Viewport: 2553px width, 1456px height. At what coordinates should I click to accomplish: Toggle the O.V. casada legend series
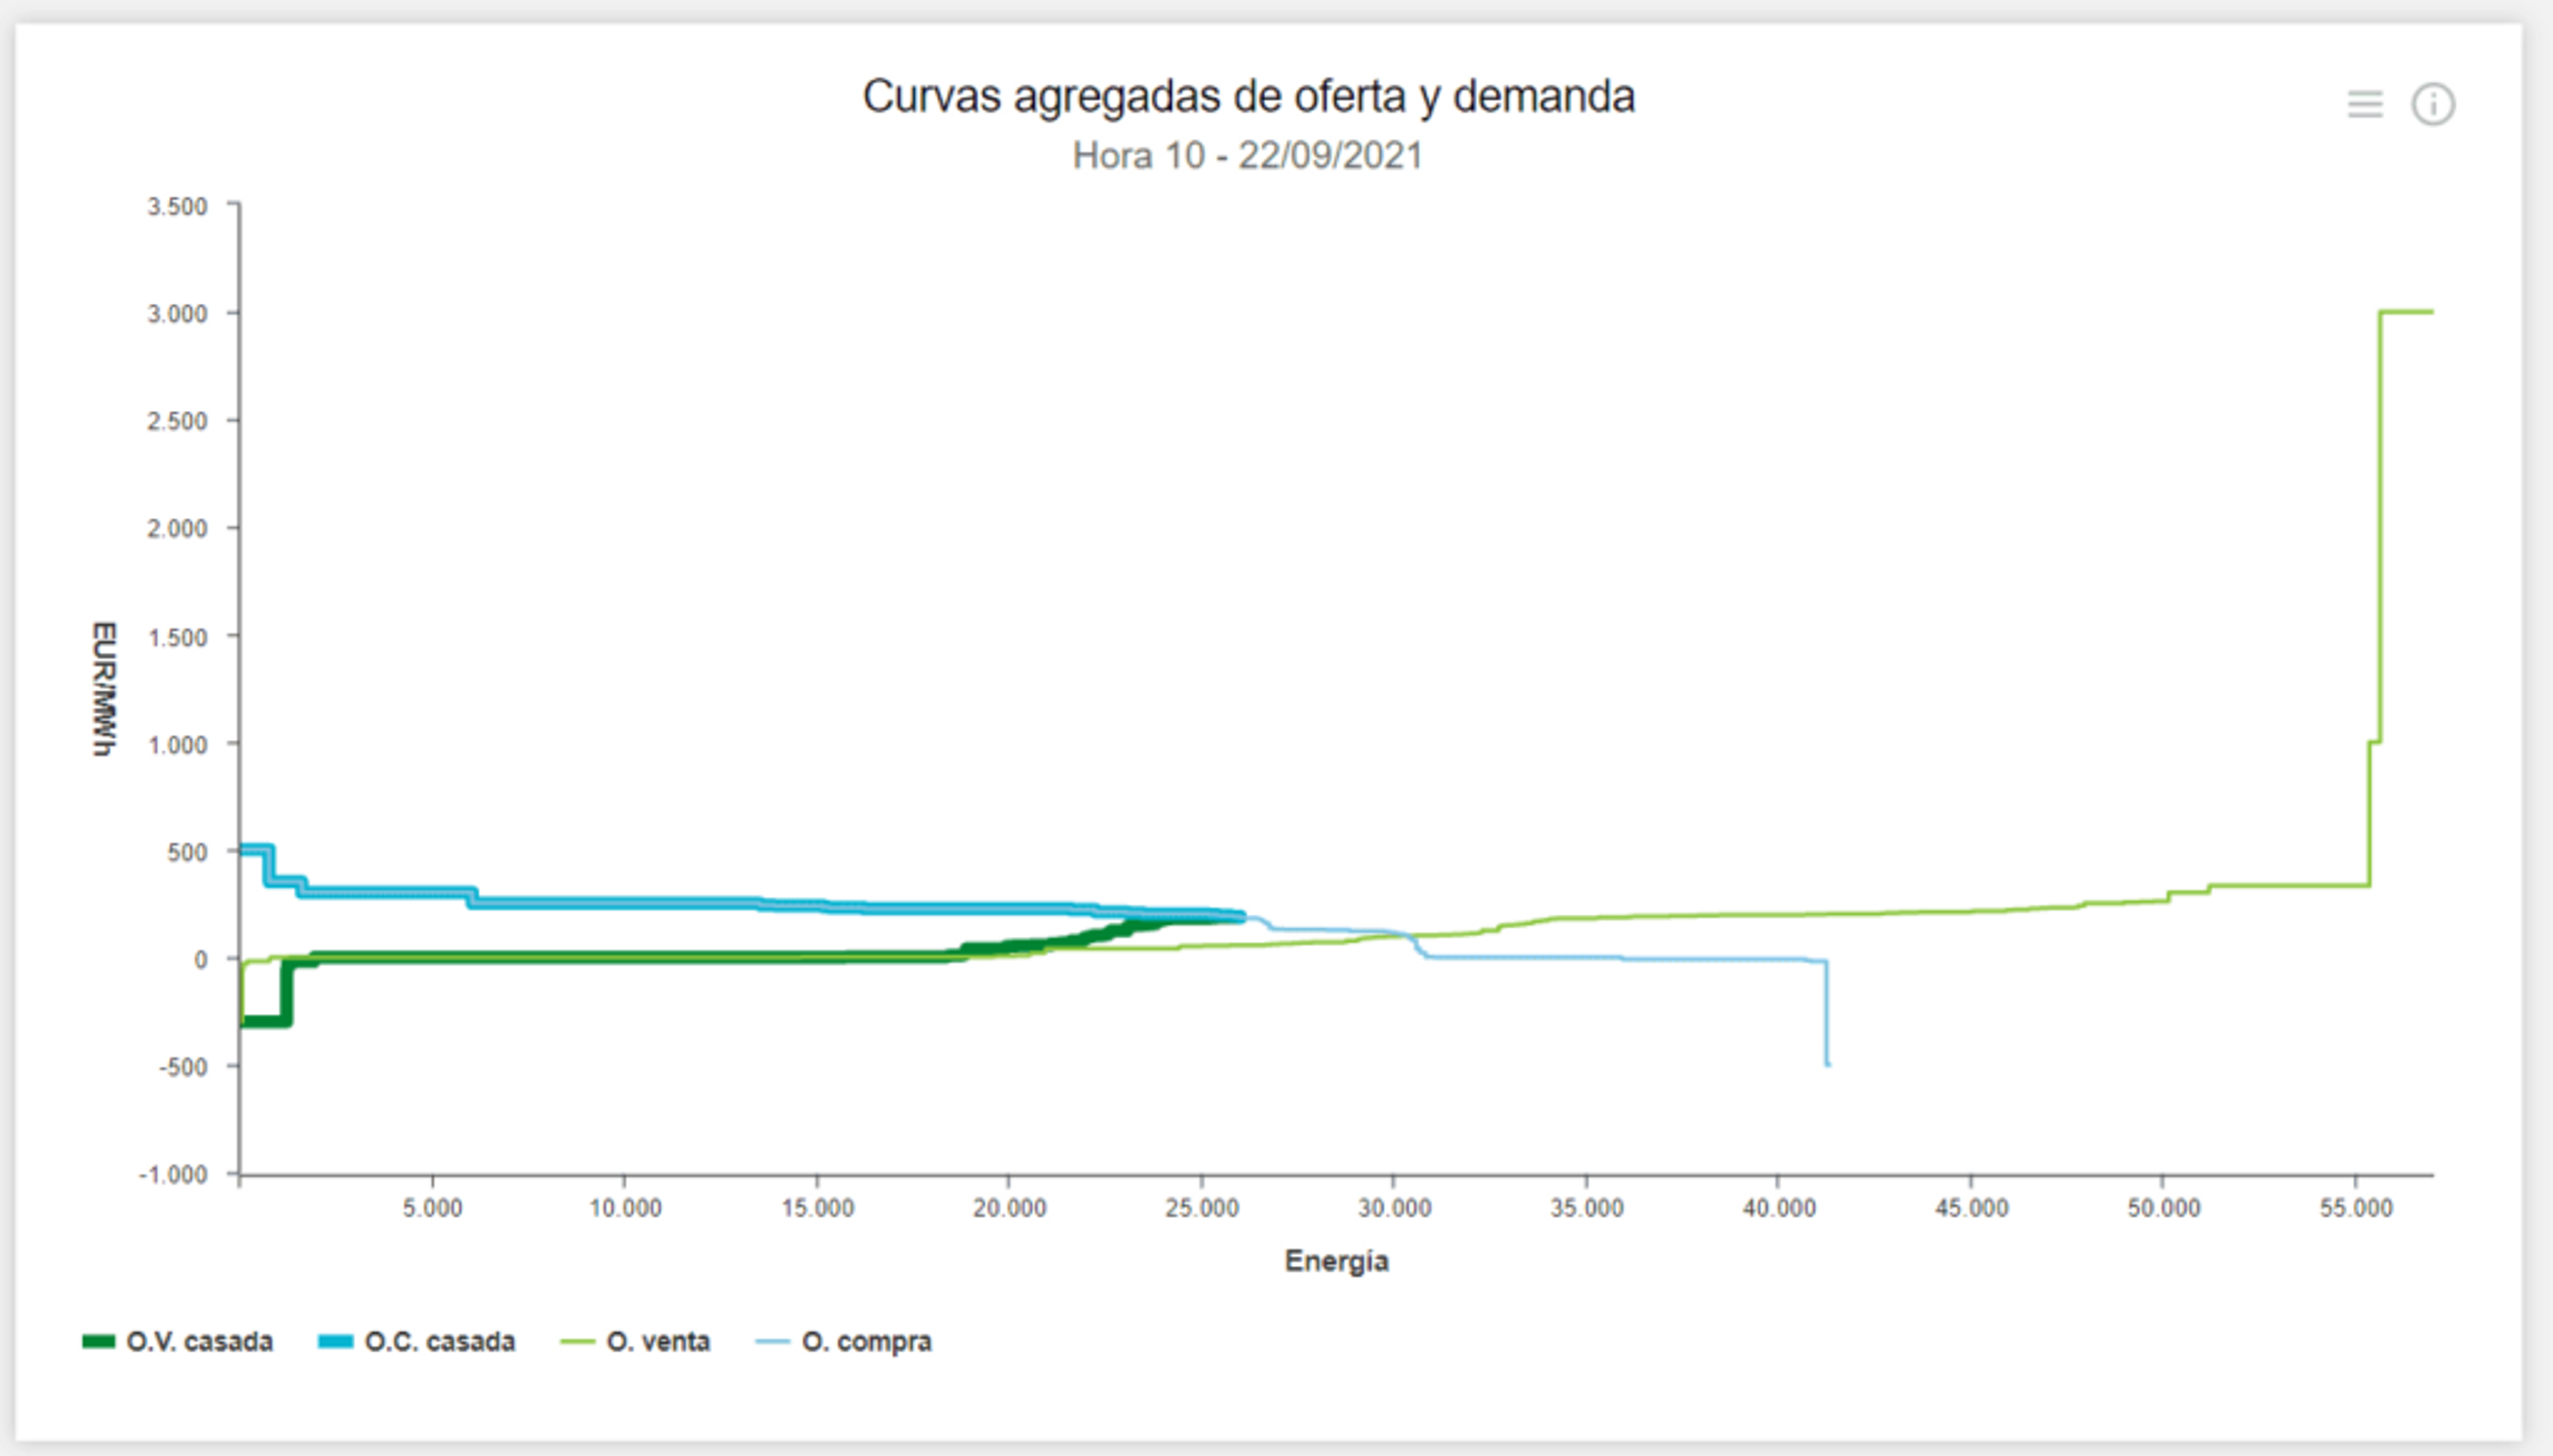pyautogui.click(x=199, y=1342)
